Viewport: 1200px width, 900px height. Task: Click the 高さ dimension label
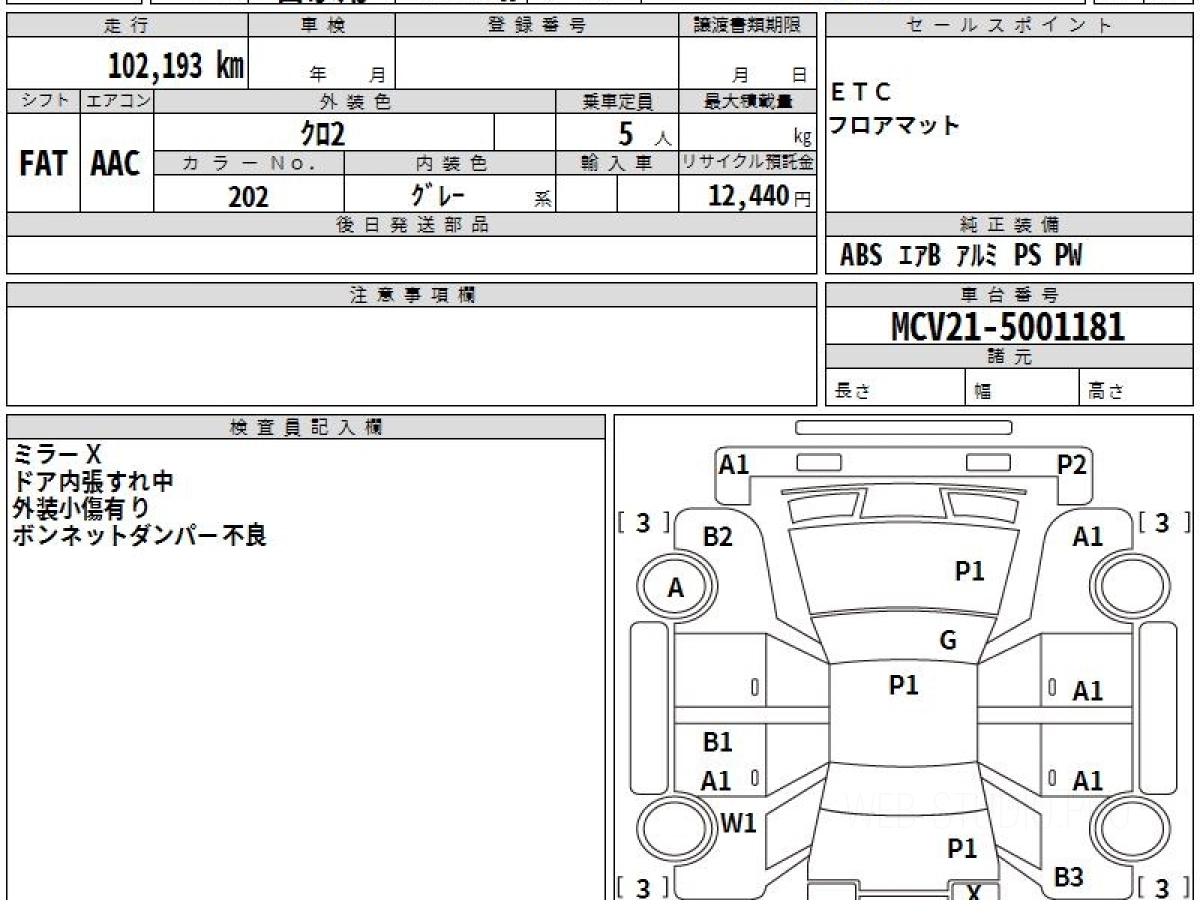click(x=1106, y=392)
